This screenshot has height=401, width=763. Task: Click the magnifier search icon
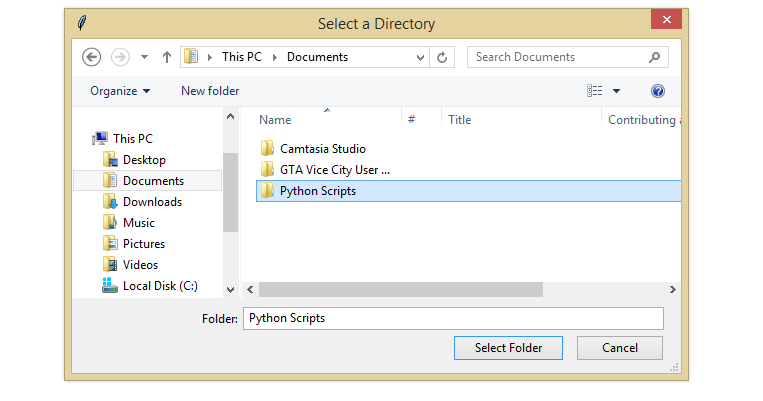tap(654, 57)
